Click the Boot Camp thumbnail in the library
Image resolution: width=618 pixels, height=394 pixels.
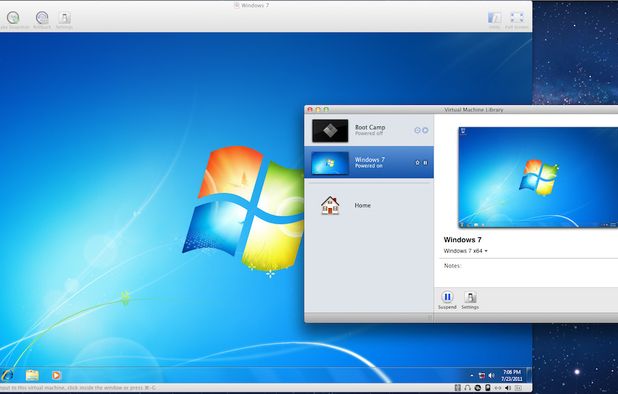[x=330, y=131]
